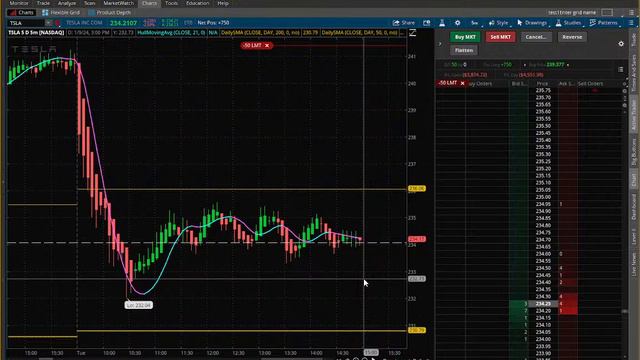Image resolution: width=640 pixels, height=360 pixels.
Task: Open the Big Buttons side tab
Action: tap(634, 151)
